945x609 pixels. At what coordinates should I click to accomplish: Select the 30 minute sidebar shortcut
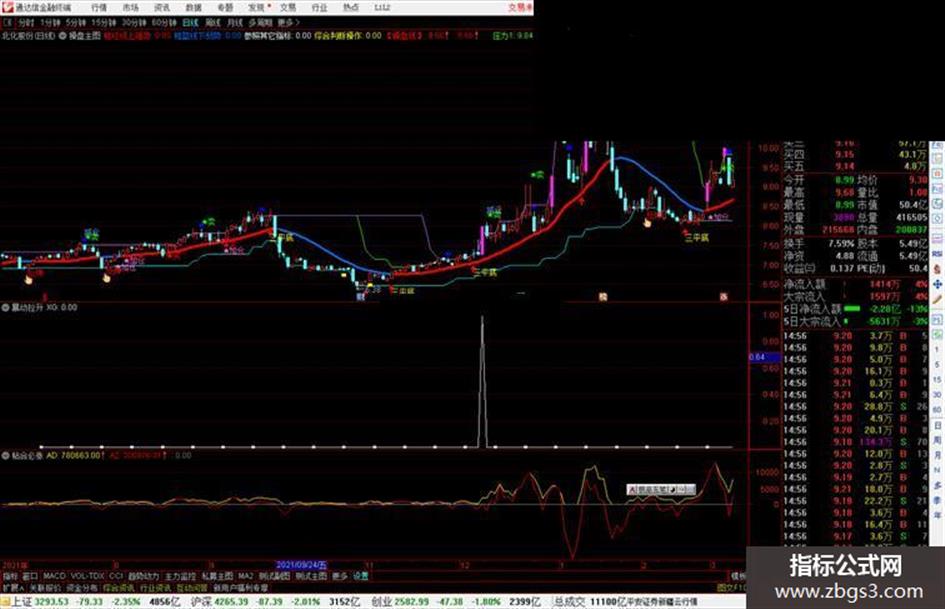937,395
